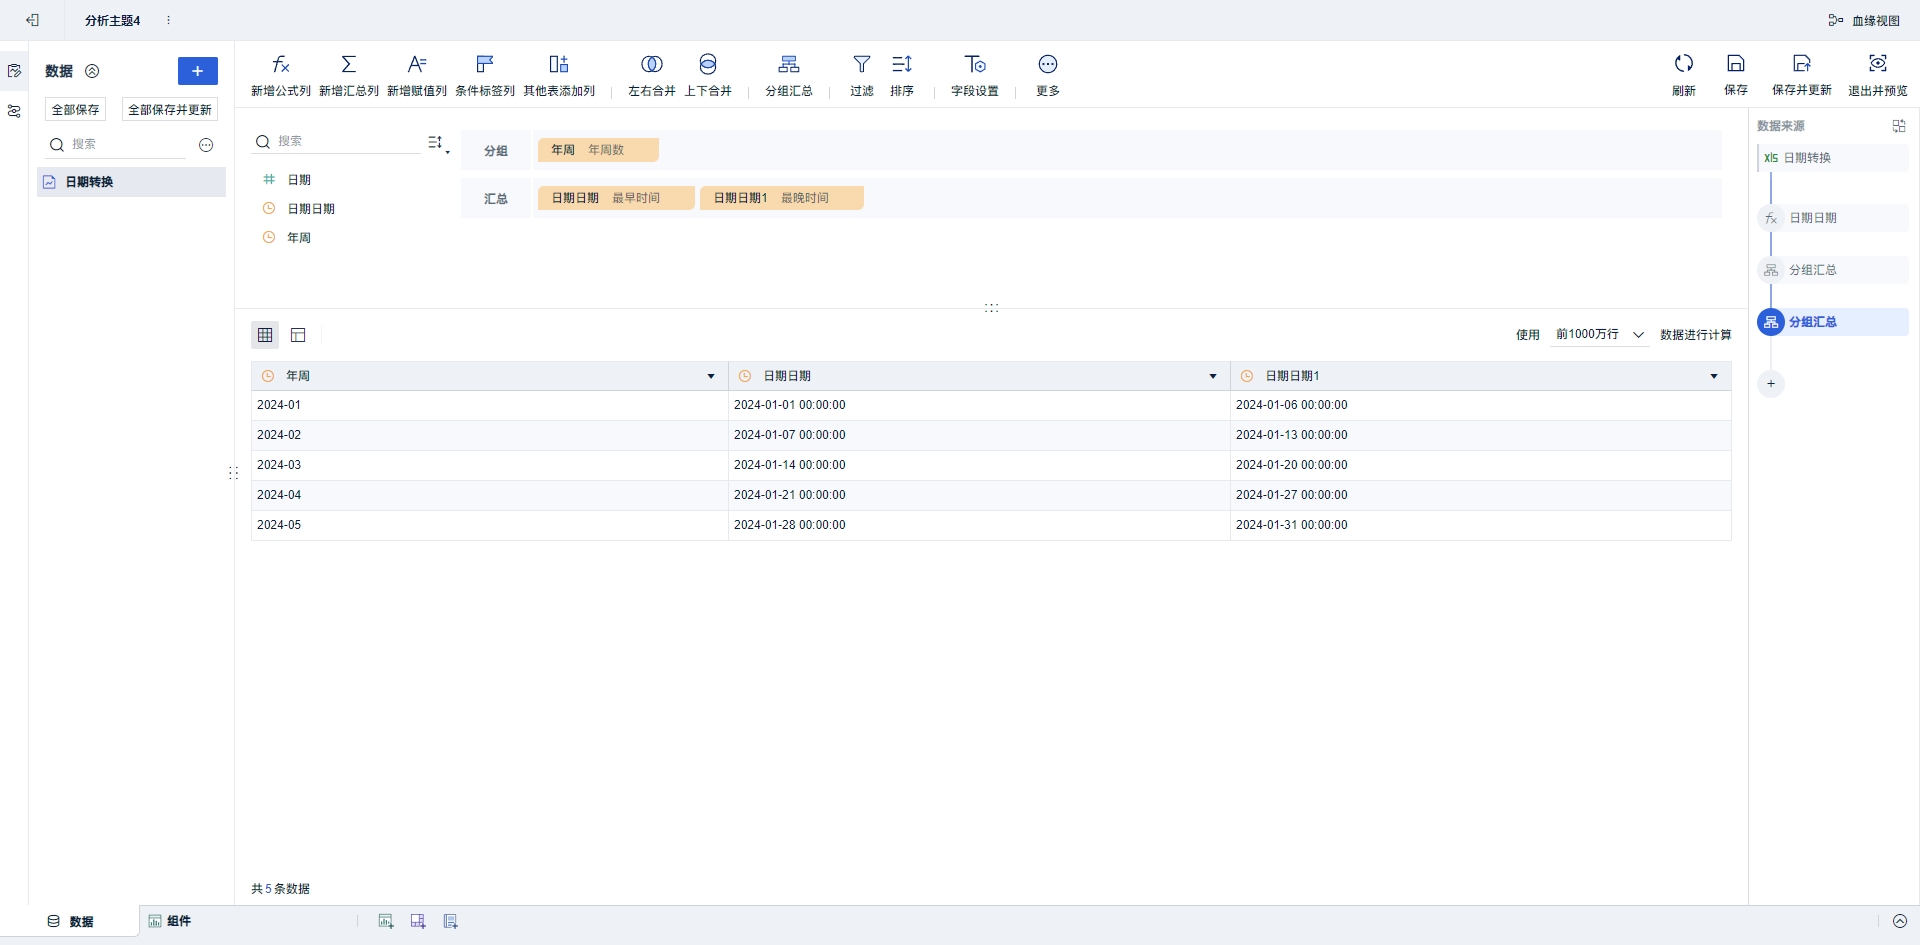Click 退出并预览 exit and preview
The height and width of the screenshot is (945, 1920).
[1877, 75]
